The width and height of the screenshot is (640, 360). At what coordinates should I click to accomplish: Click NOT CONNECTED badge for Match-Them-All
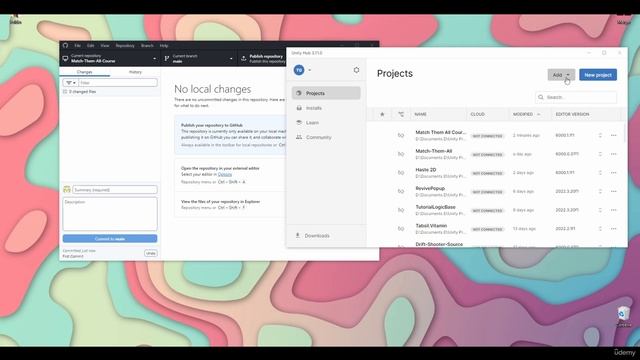click(487, 155)
